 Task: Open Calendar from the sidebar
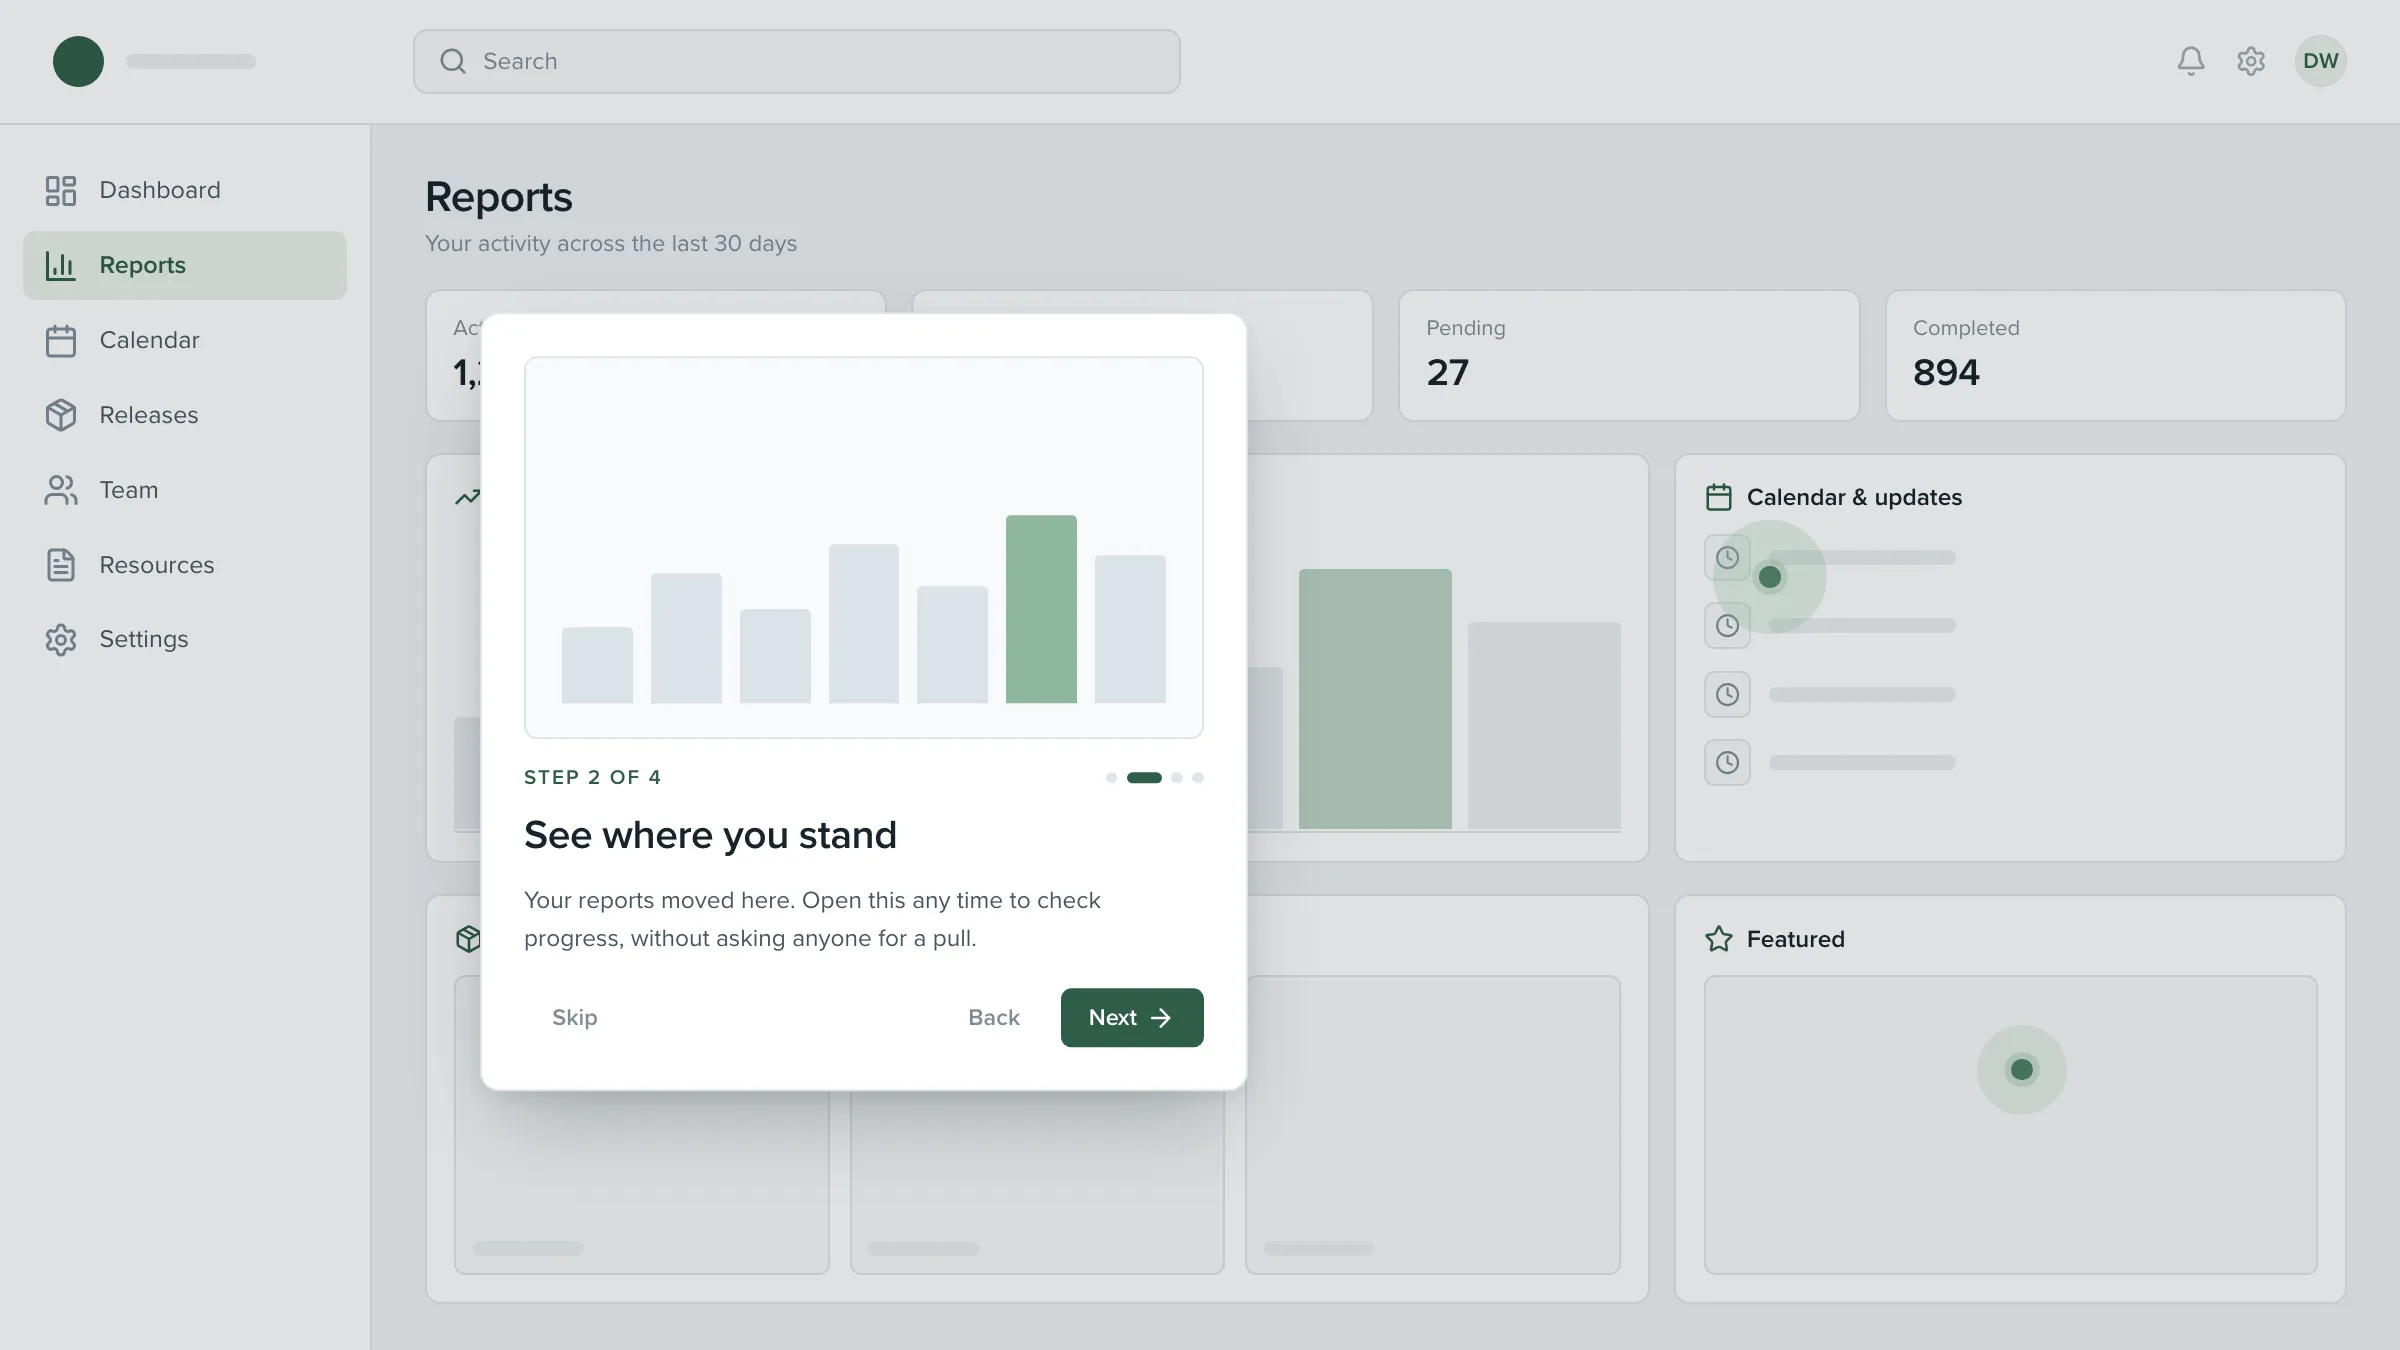185,340
